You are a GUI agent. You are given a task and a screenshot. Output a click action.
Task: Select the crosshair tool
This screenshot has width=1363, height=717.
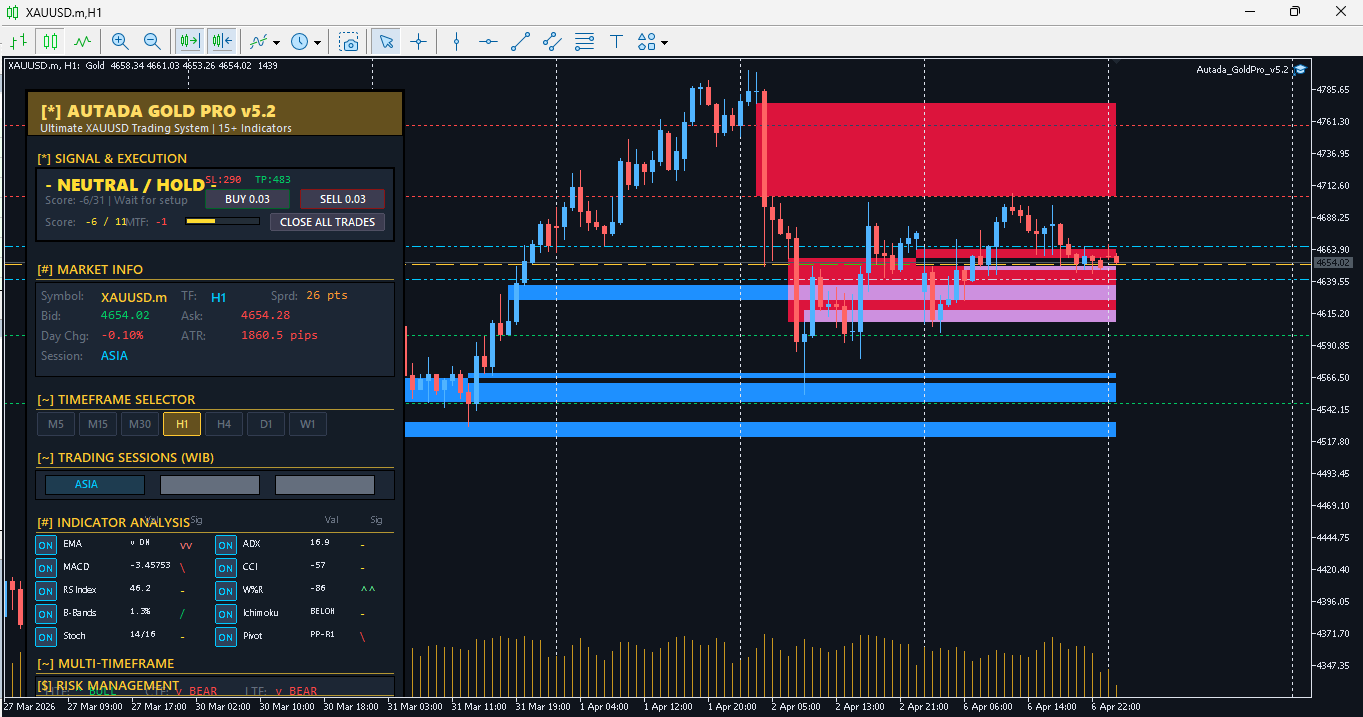pyautogui.click(x=418, y=41)
